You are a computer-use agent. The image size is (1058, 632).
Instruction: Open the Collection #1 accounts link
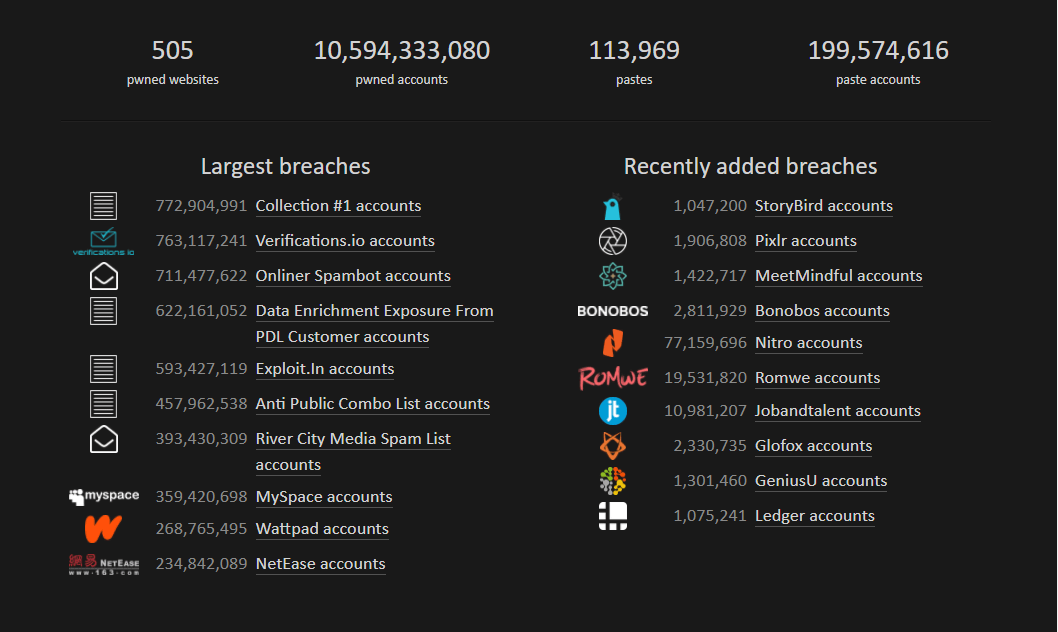(338, 206)
